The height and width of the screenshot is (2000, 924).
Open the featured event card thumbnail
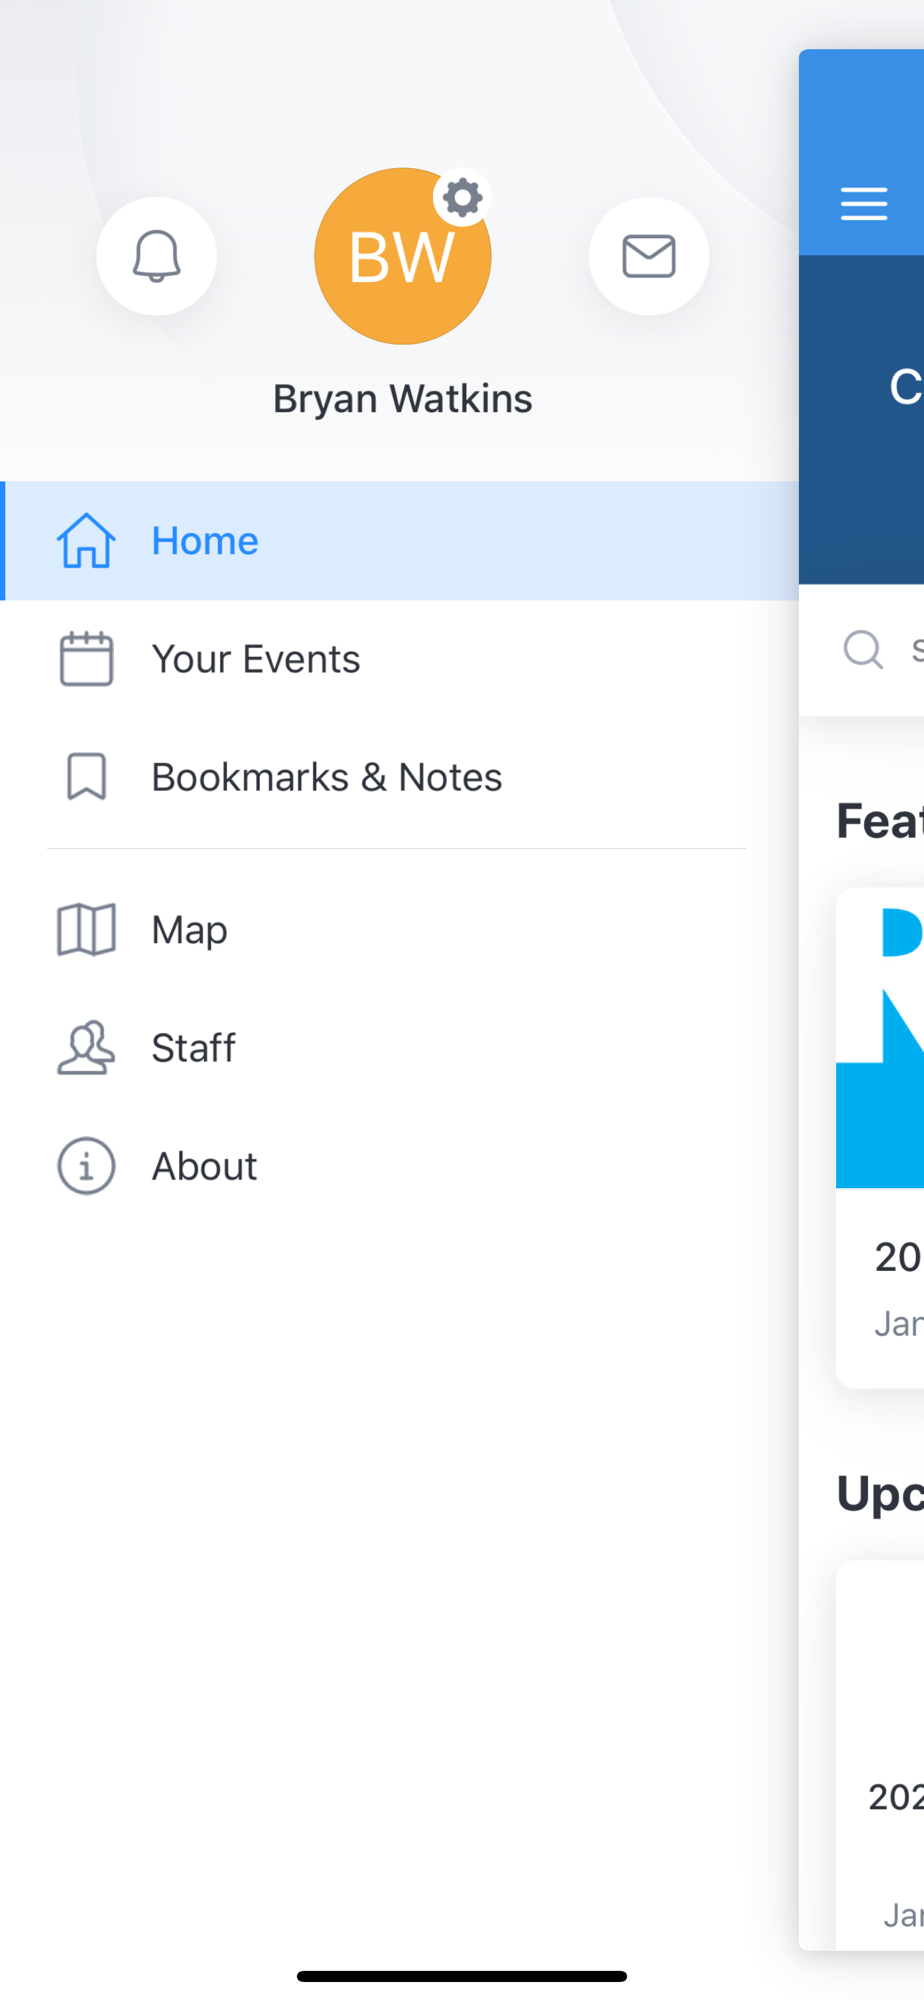click(880, 1040)
